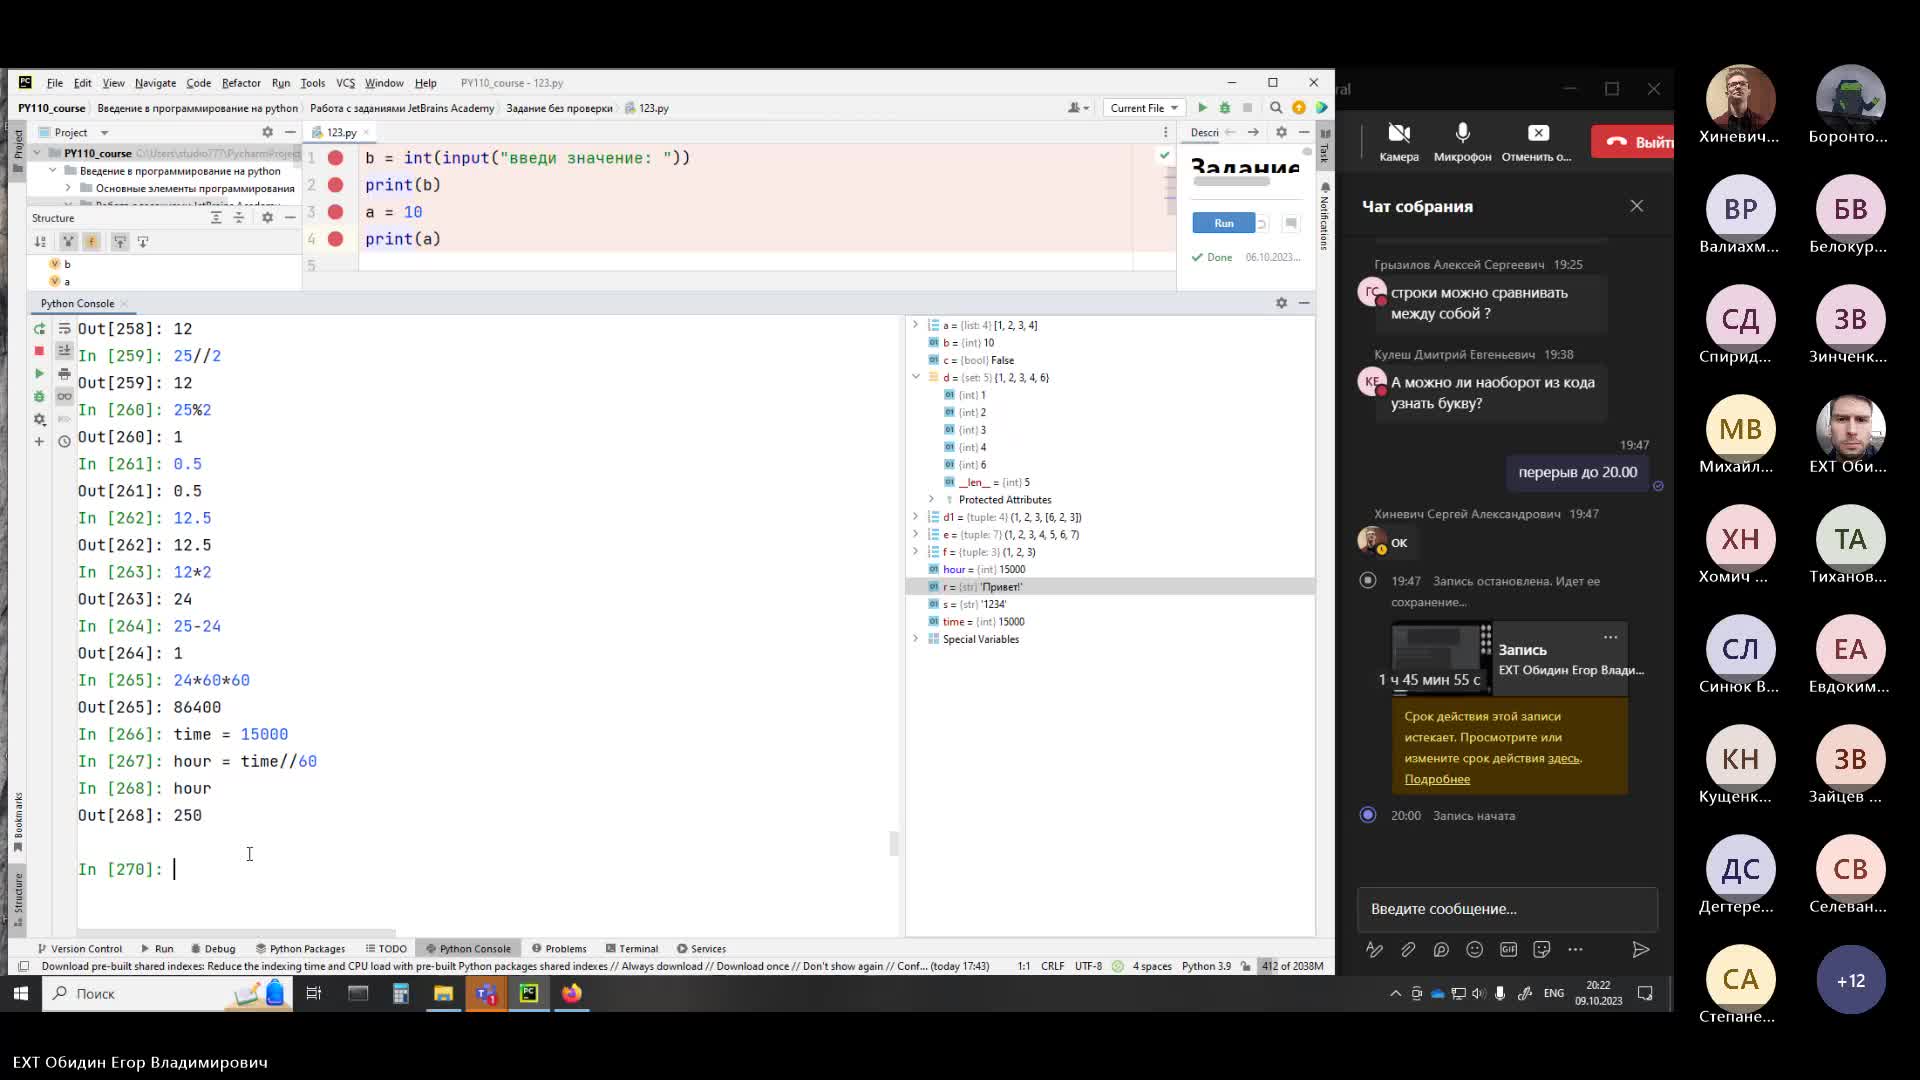Image resolution: width=1920 pixels, height=1080 pixels.
Task: Toggle scroll to end in the console
Action: click(64, 351)
